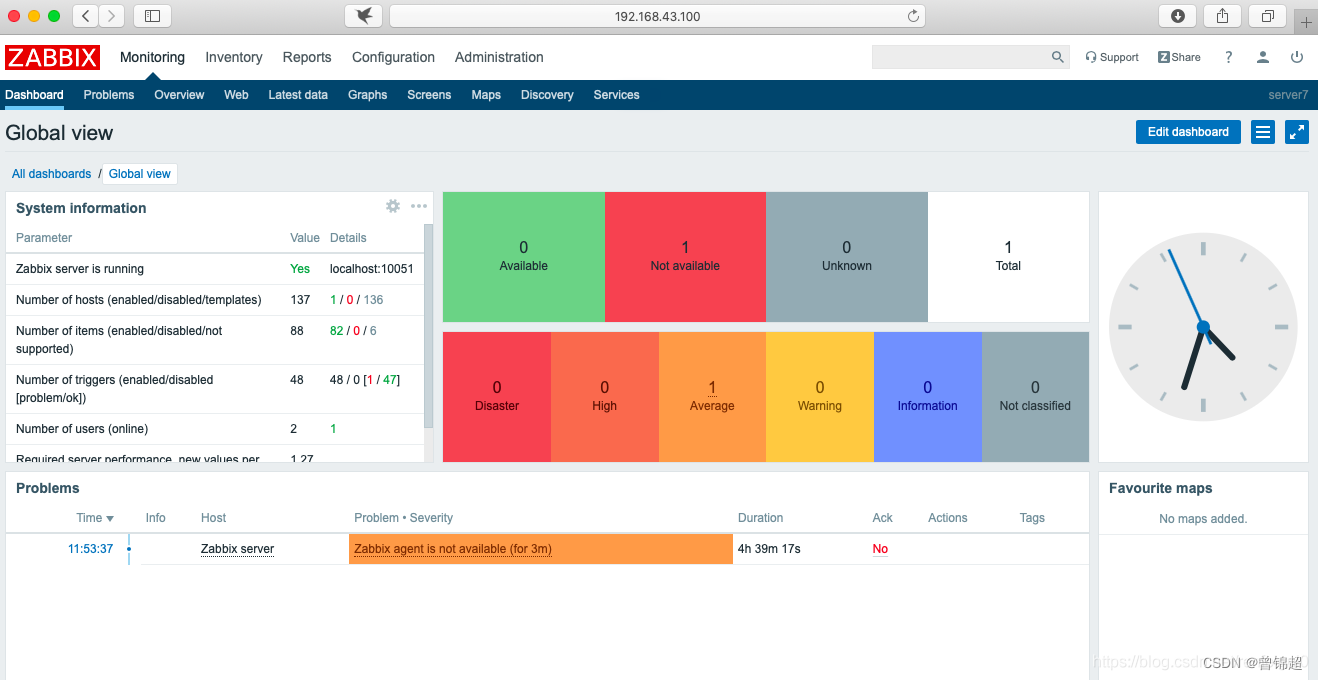Switch to the Graphs submenu tab
Screen dimensions: 1318x680
(367, 95)
